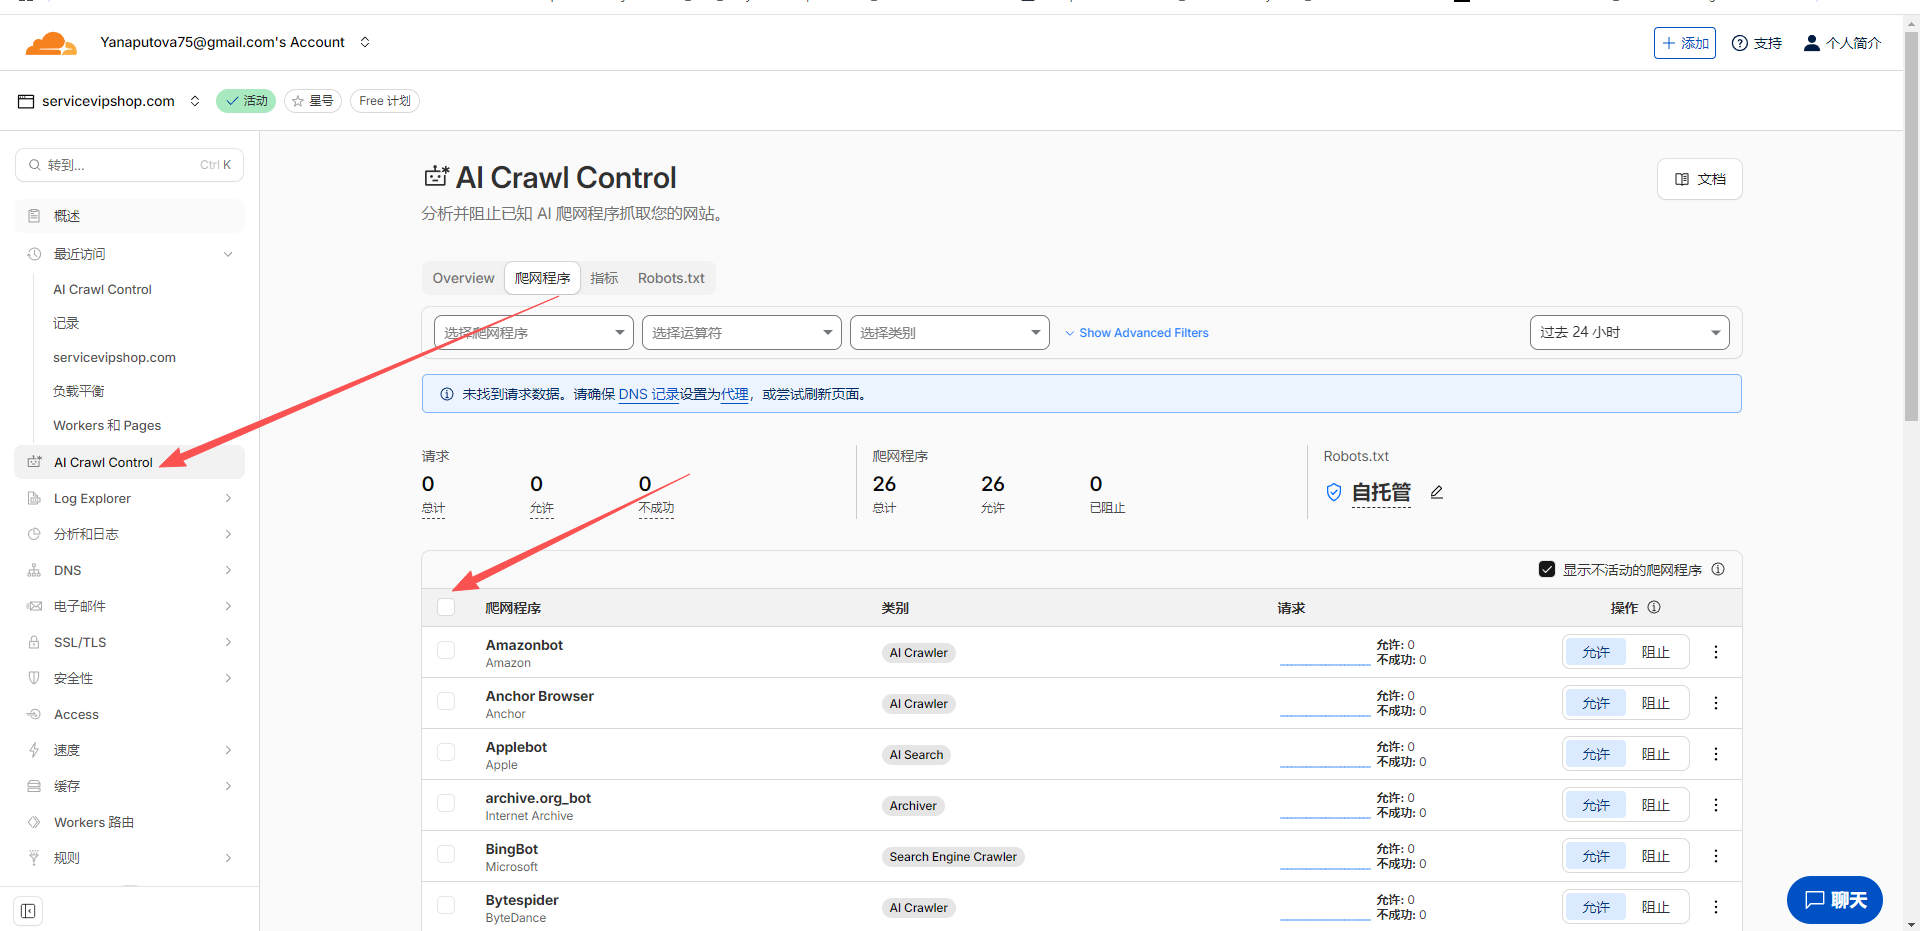
Task: Click the info icon next to 操作 column
Action: coord(1654,607)
